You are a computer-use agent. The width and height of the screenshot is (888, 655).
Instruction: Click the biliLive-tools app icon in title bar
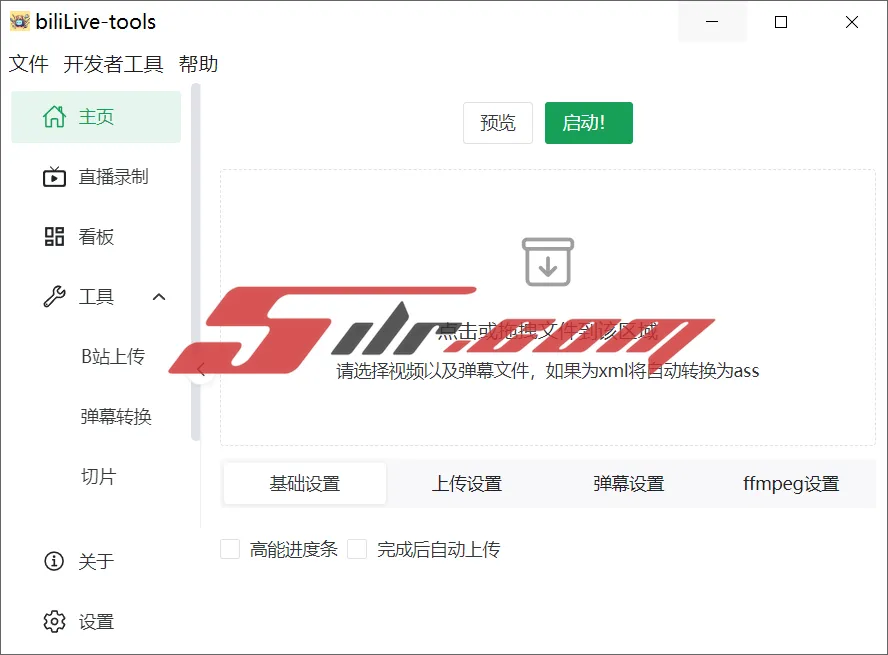pos(20,22)
